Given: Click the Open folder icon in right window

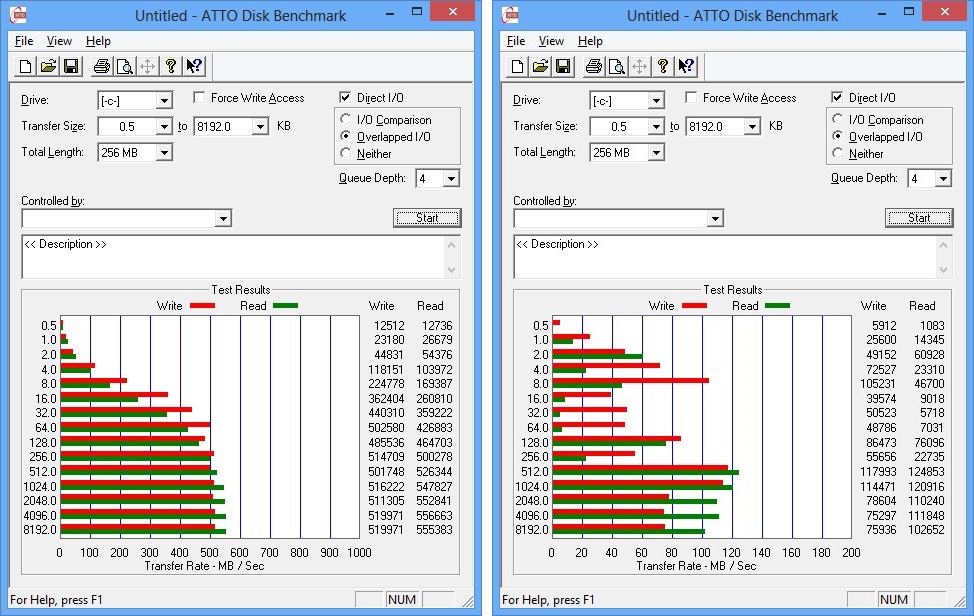Looking at the screenshot, I should click(x=540, y=66).
